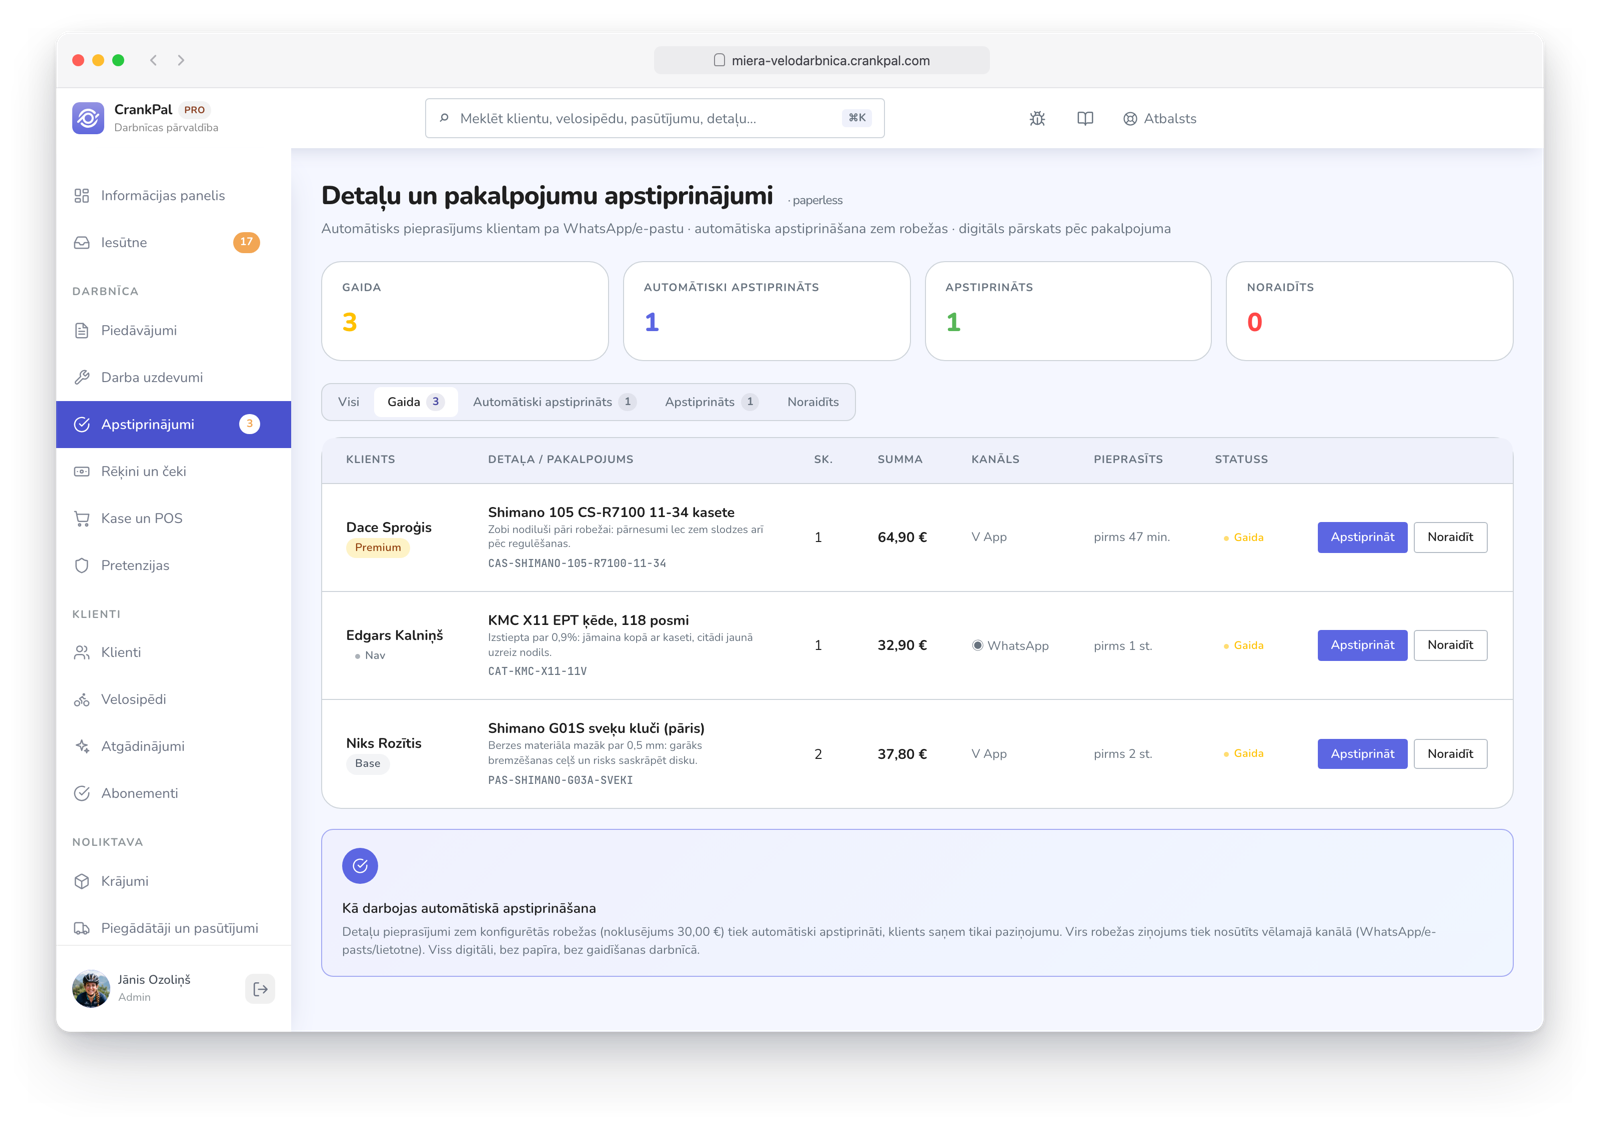Screen dimensions: 1600x1131
Task: Click the Apstiprinājumi check-circle icon in sidebar
Action: coord(82,425)
